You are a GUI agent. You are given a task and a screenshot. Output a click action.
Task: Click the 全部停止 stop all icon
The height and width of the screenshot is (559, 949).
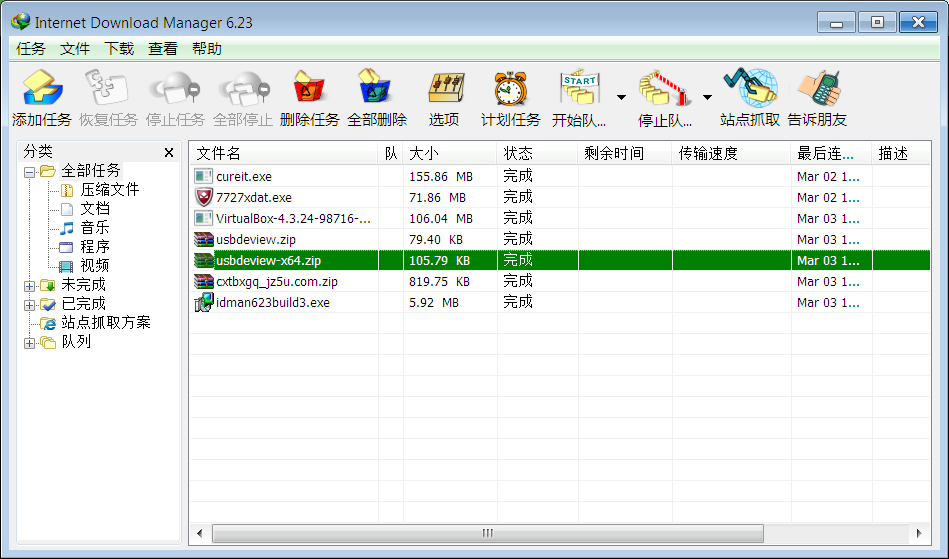pyautogui.click(x=243, y=88)
